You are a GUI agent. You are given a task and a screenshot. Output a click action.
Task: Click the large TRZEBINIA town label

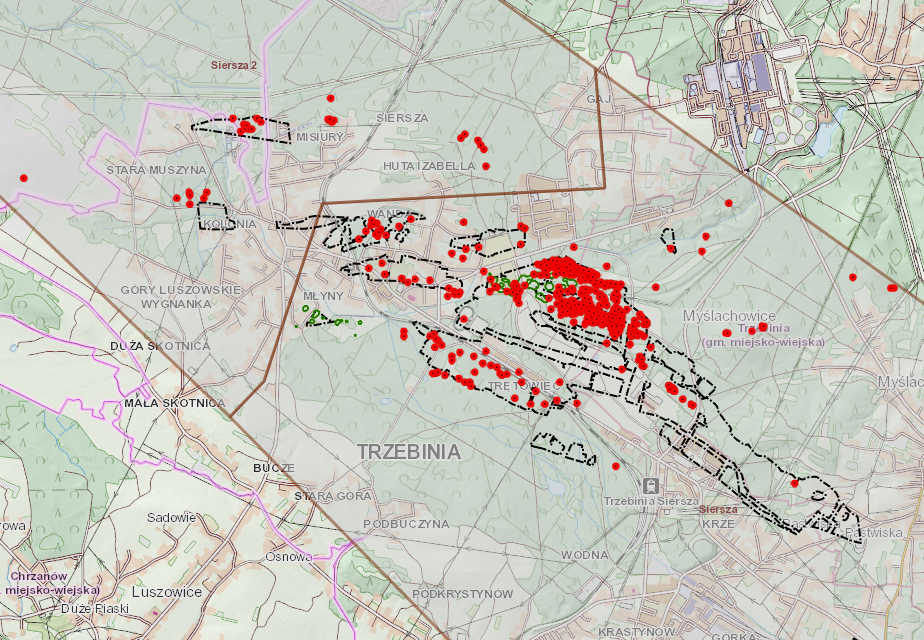click(410, 452)
